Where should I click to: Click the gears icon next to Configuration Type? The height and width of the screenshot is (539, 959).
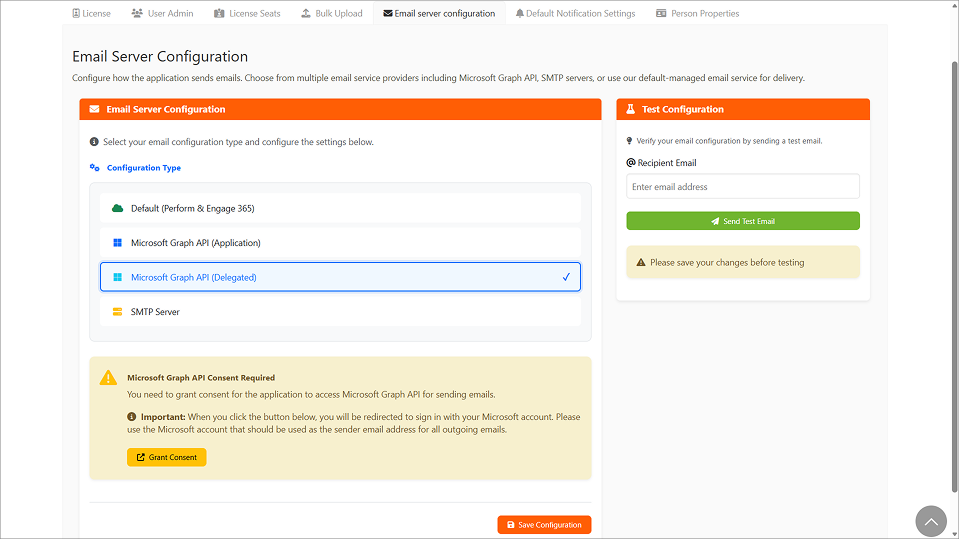click(95, 168)
